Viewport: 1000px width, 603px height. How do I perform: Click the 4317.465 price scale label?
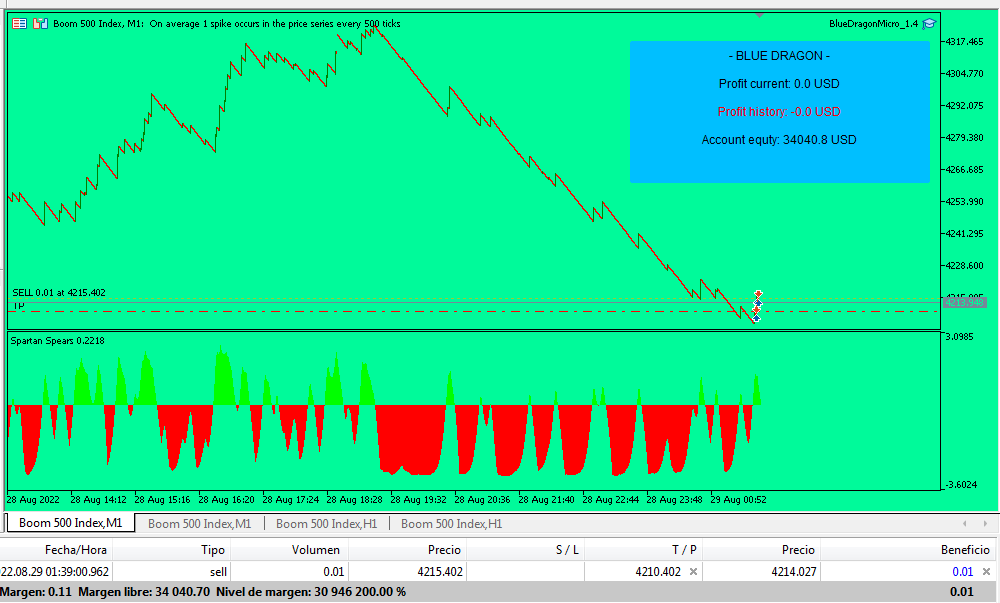click(964, 41)
